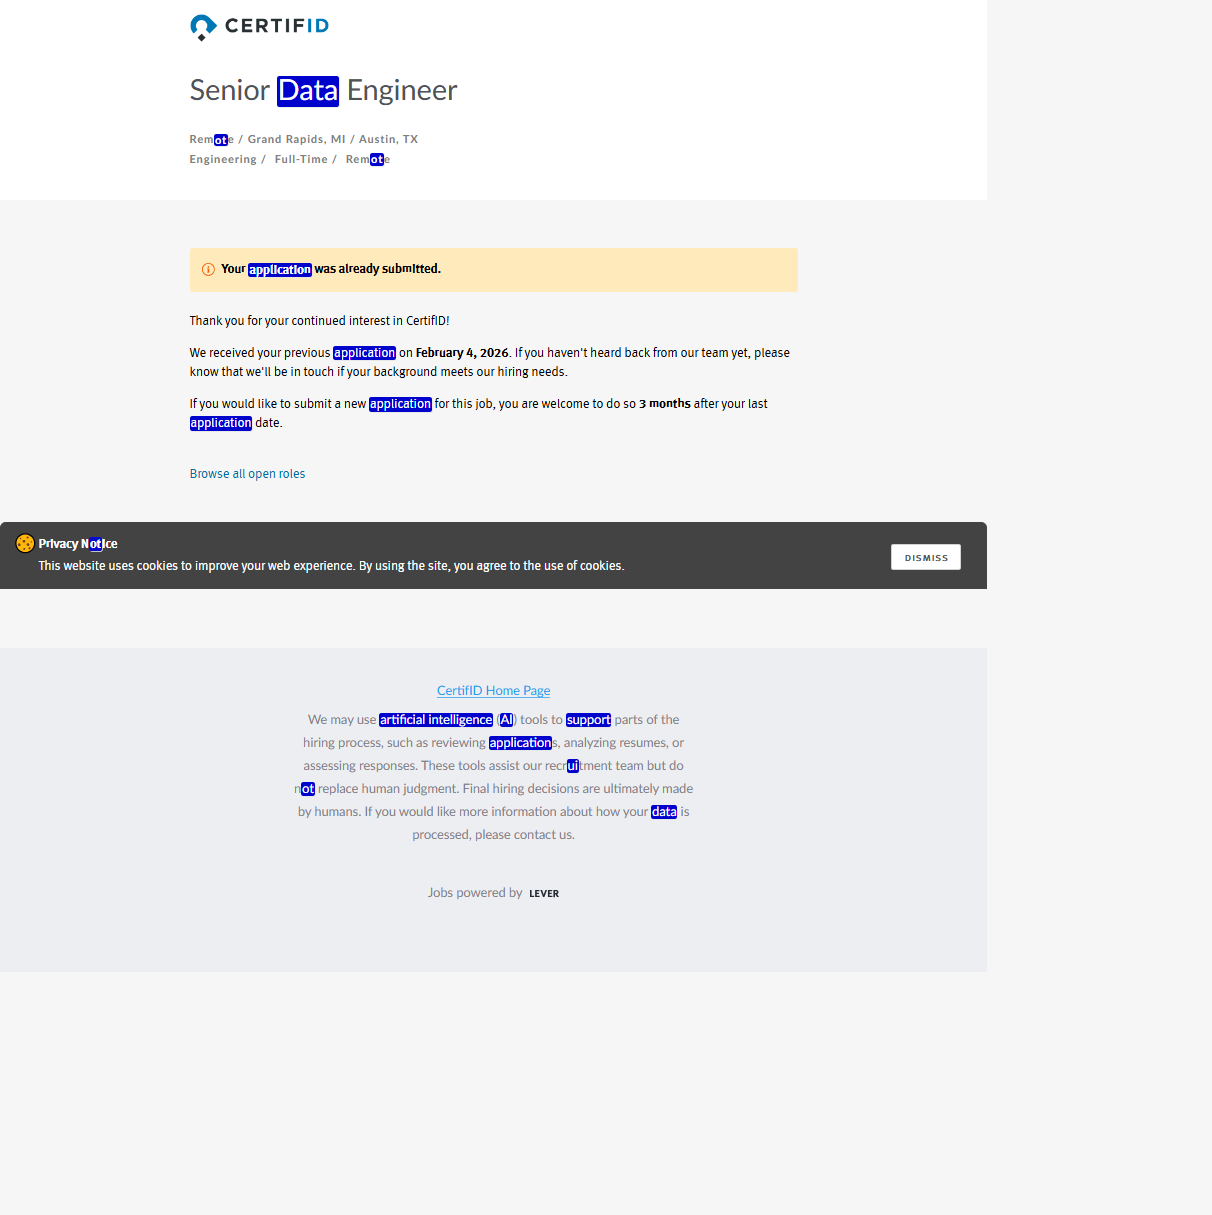Click the "Jobs powered by" footer text
The image size is (1212, 1215).
click(x=475, y=893)
